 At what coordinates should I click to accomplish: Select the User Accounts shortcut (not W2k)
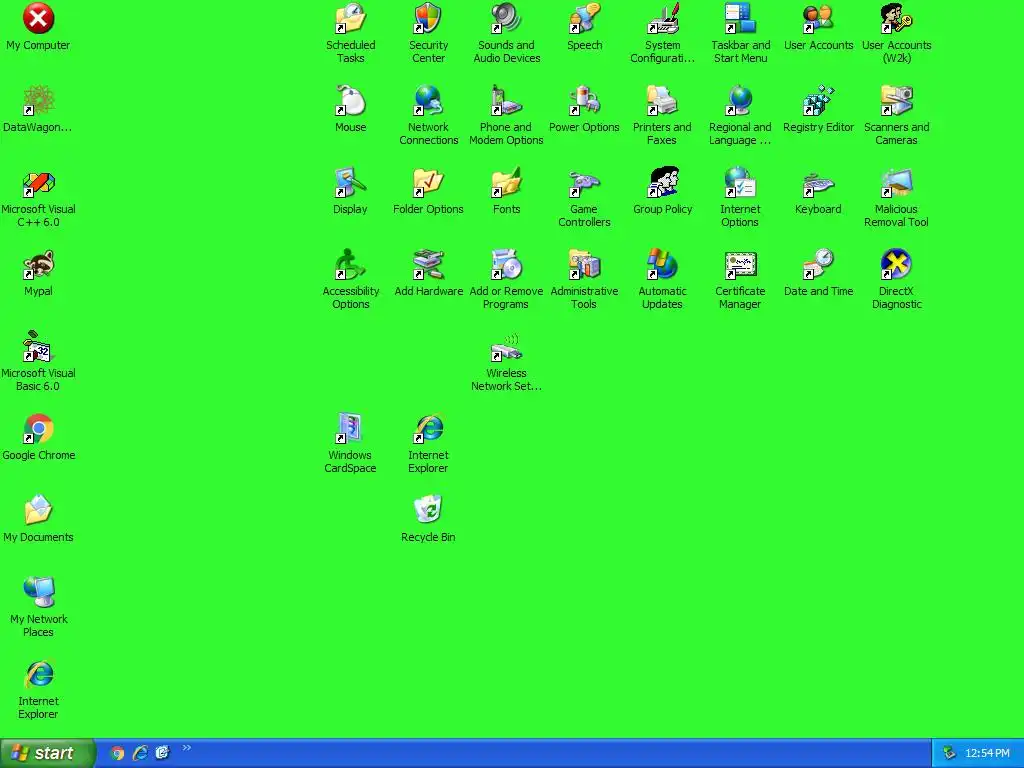(x=818, y=20)
